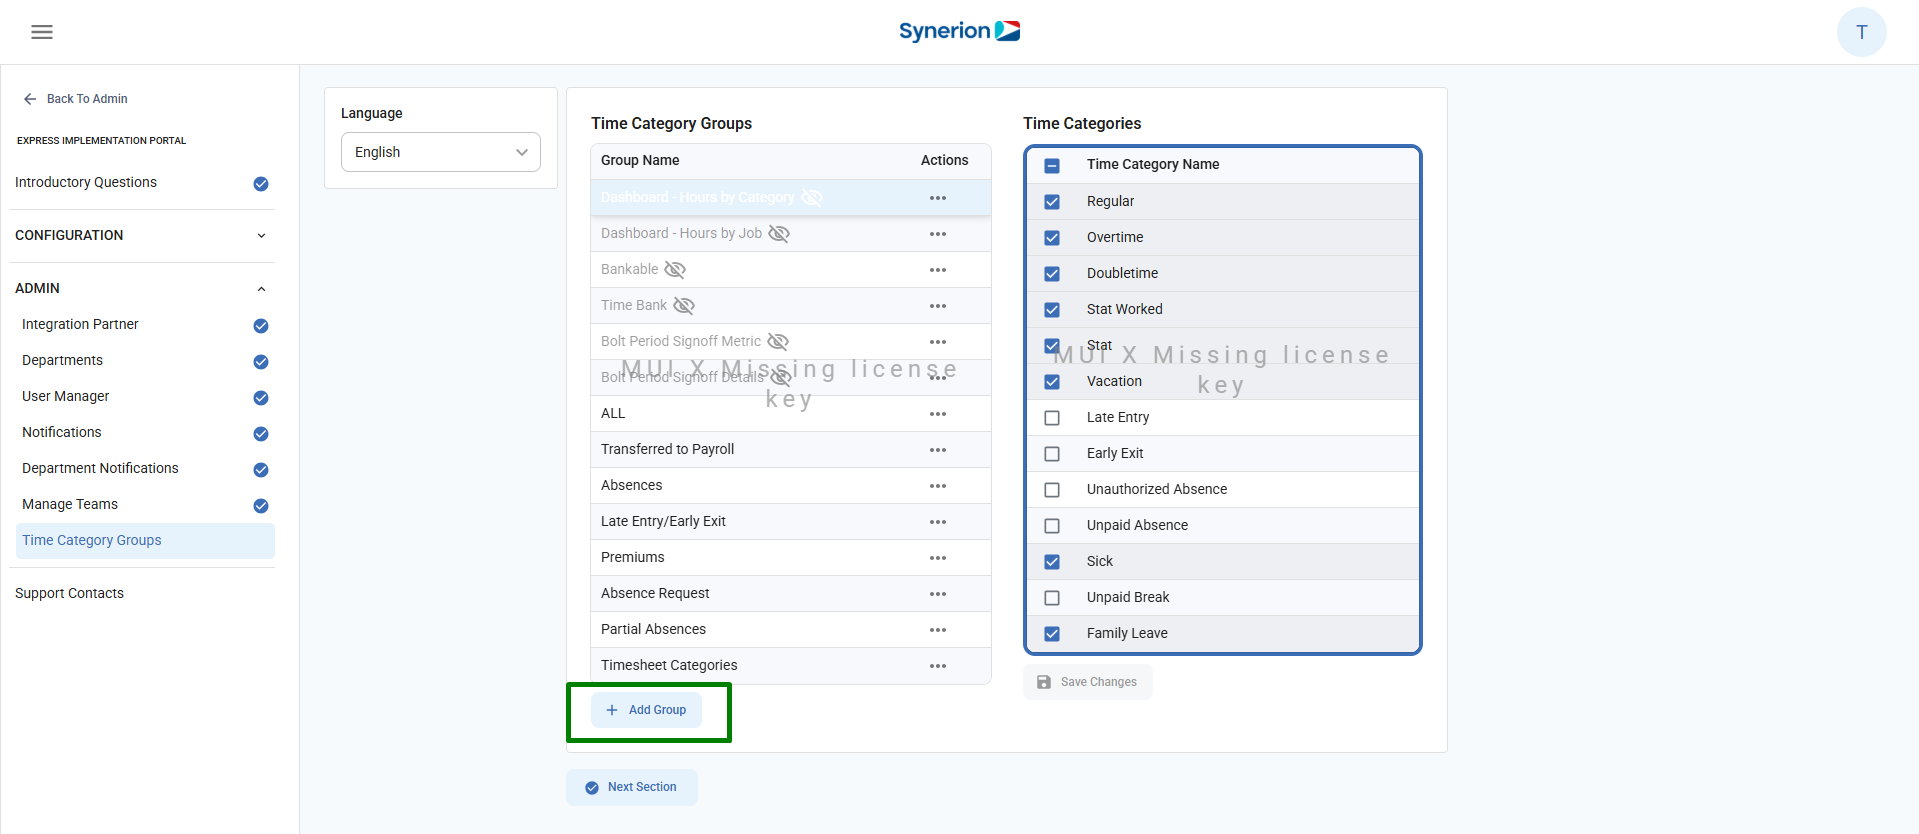The image size is (1919, 834).
Task: Open actions menu for Timesheet Categories
Action: [x=937, y=666]
